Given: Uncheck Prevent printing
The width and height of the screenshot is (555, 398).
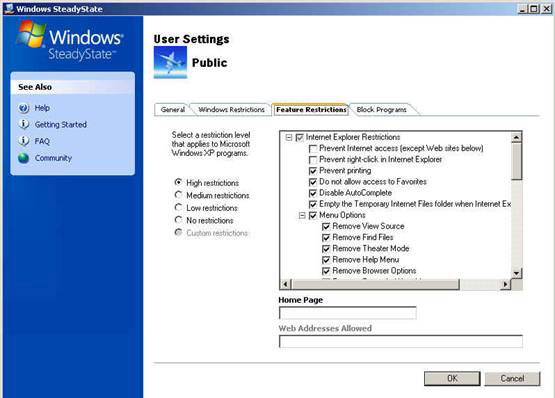Looking at the screenshot, I should point(313,171).
